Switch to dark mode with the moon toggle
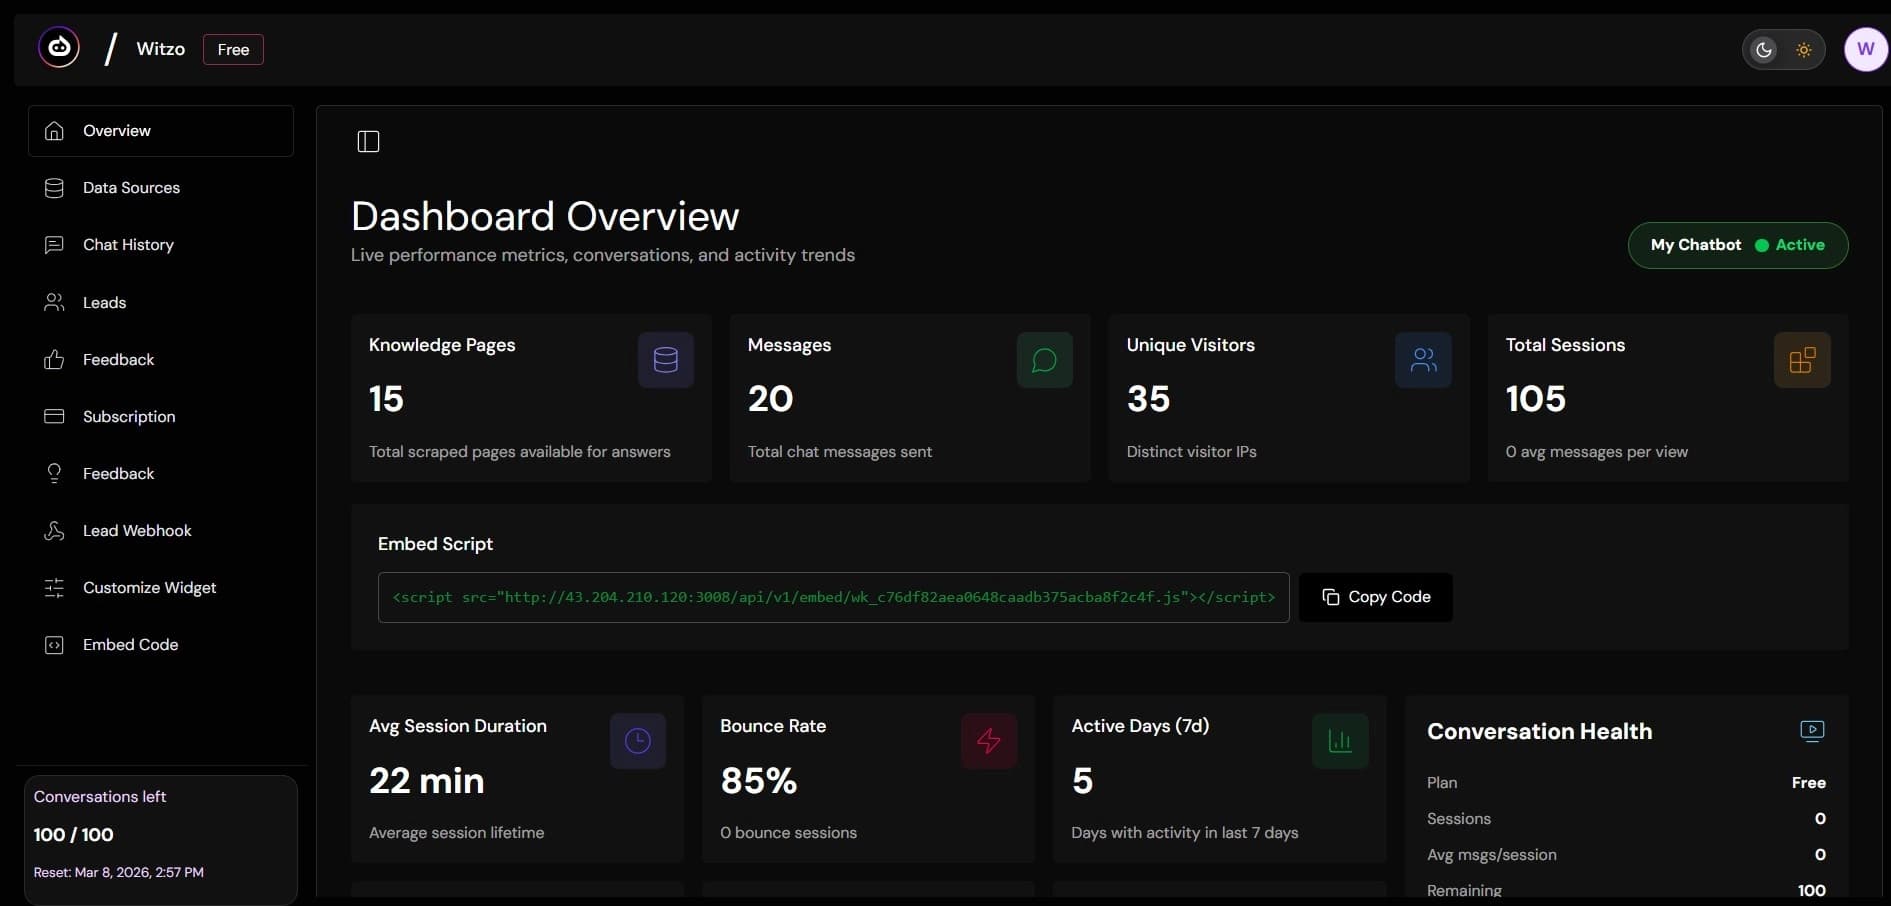This screenshot has width=1891, height=906. coord(1762,49)
